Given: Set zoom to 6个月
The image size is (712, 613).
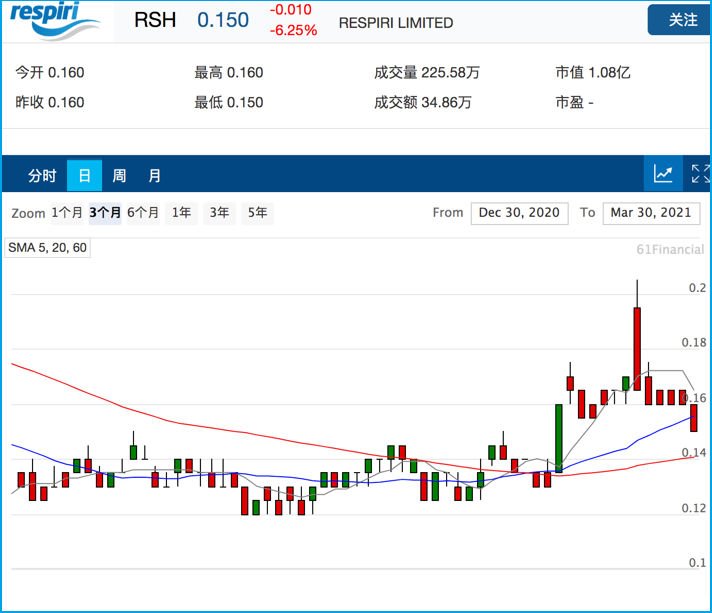Looking at the screenshot, I should (143, 213).
